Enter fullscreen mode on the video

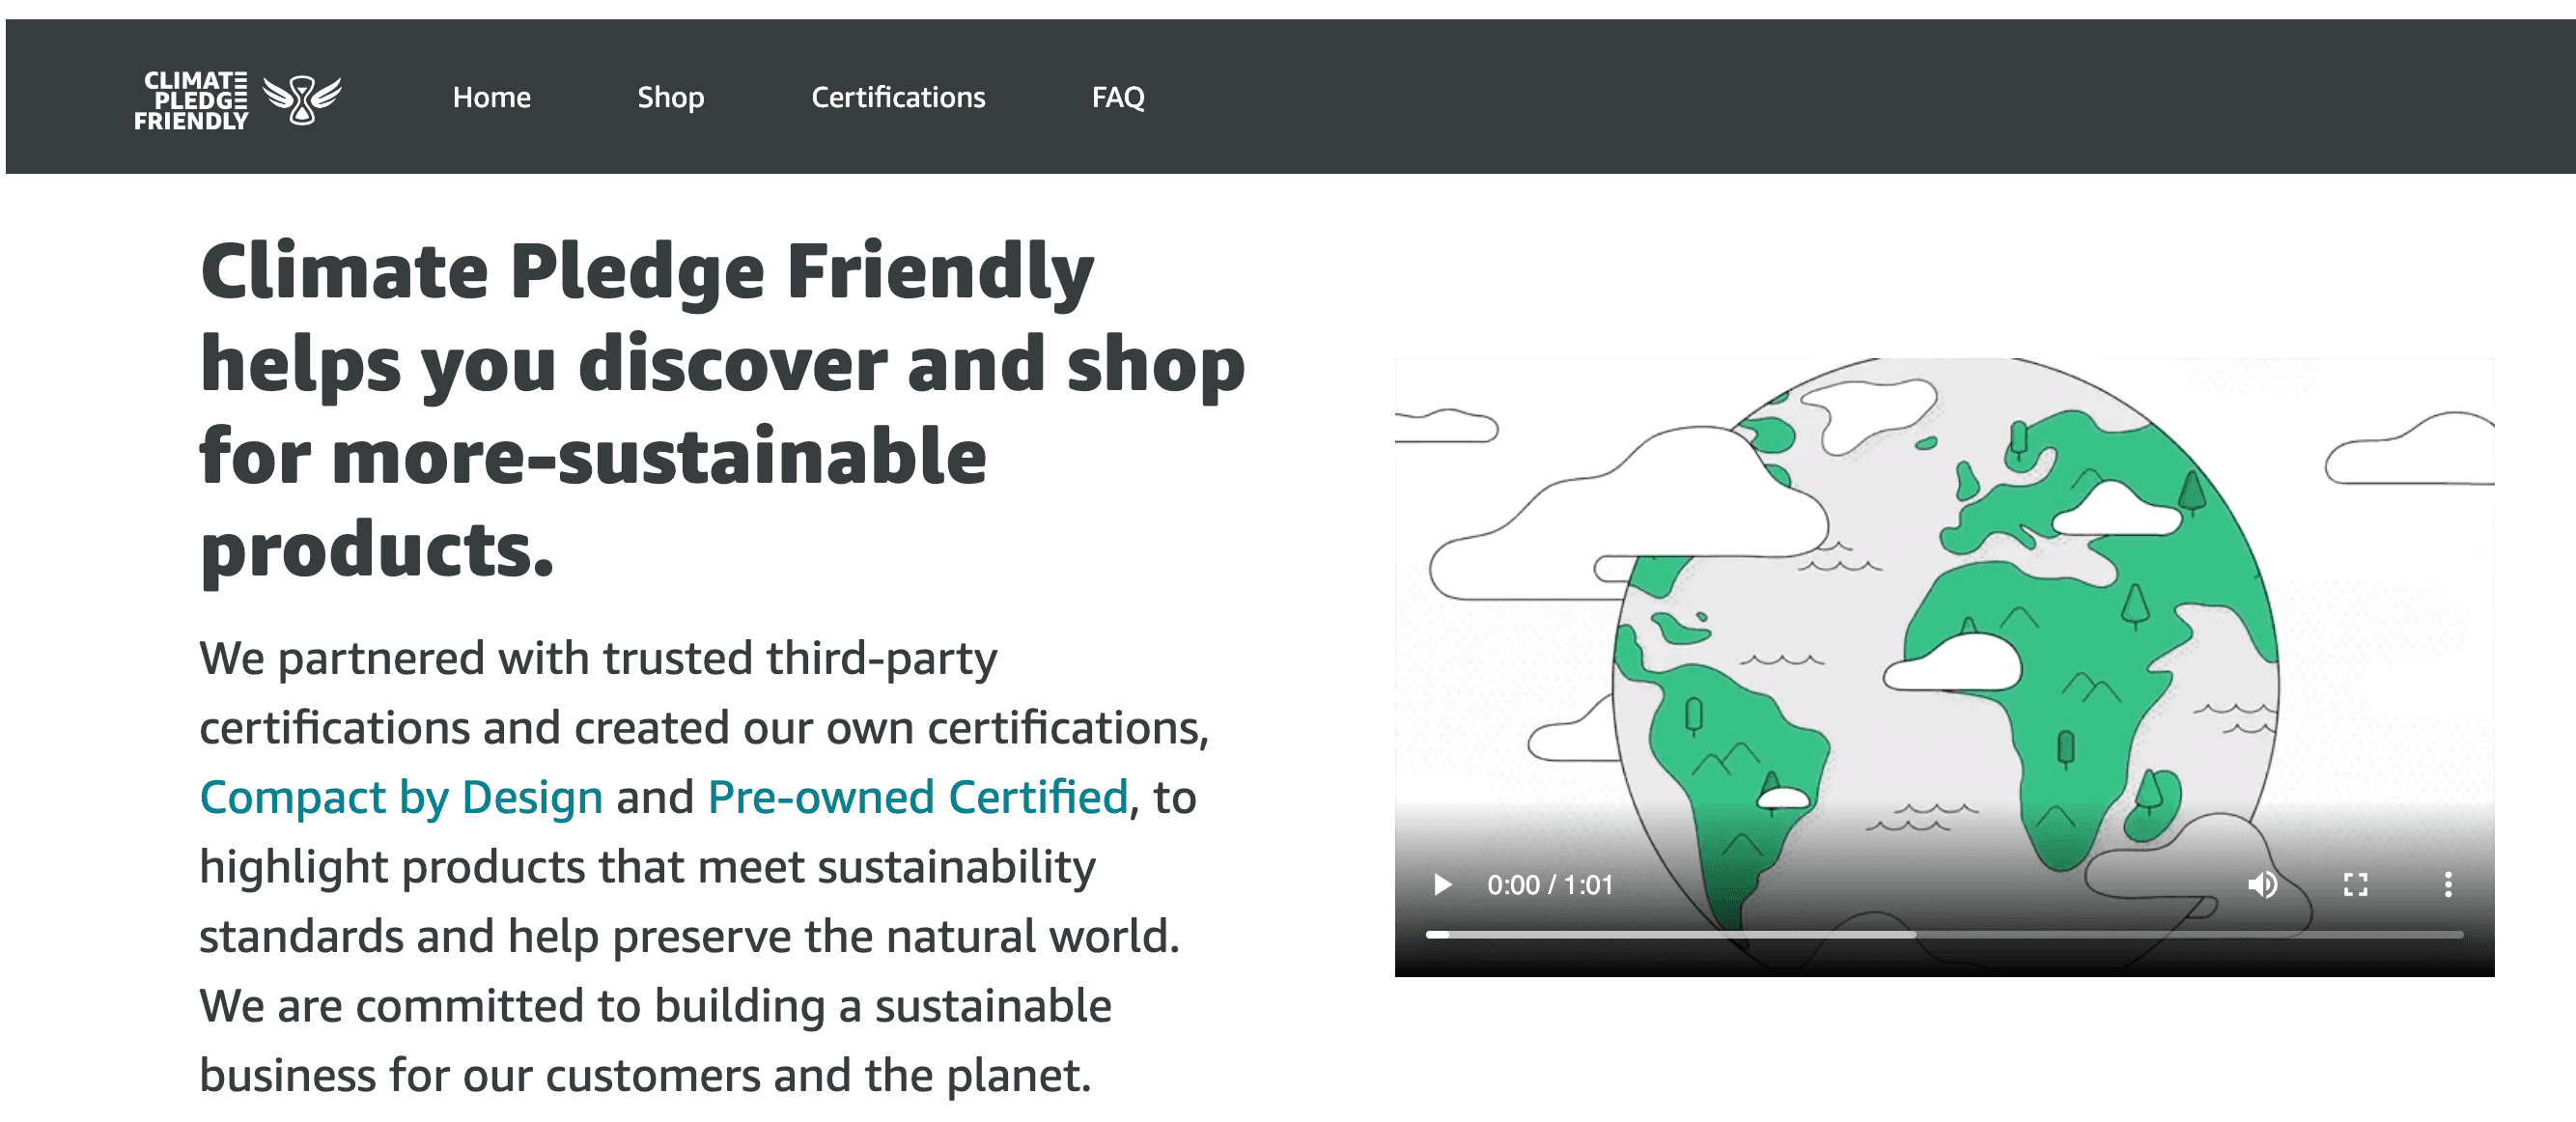2355,885
